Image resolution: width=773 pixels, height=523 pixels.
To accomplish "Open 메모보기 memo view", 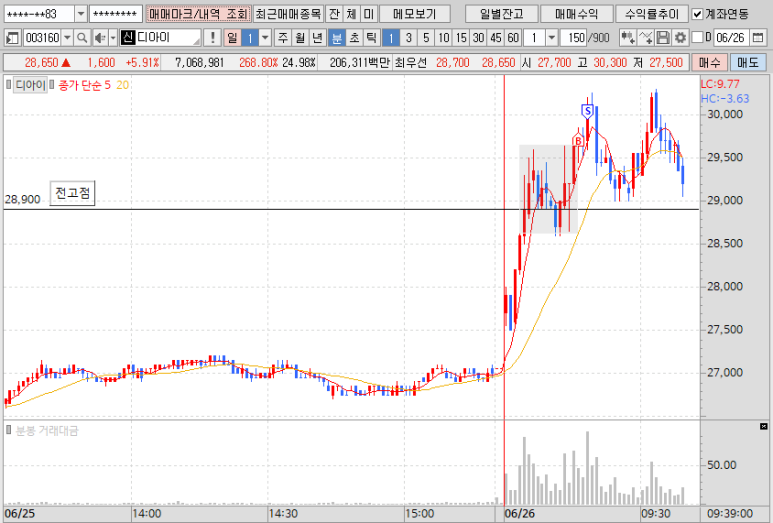I will [415, 14].
